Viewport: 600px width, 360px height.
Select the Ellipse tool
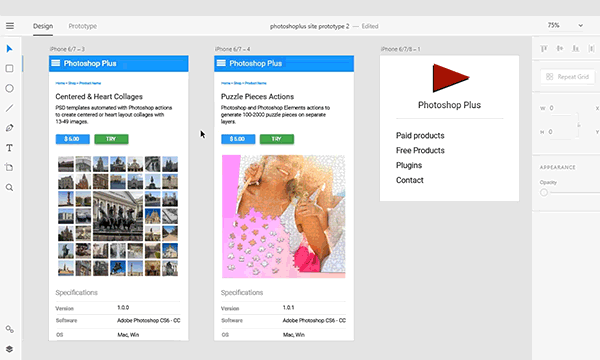click(x=10, y=88)
